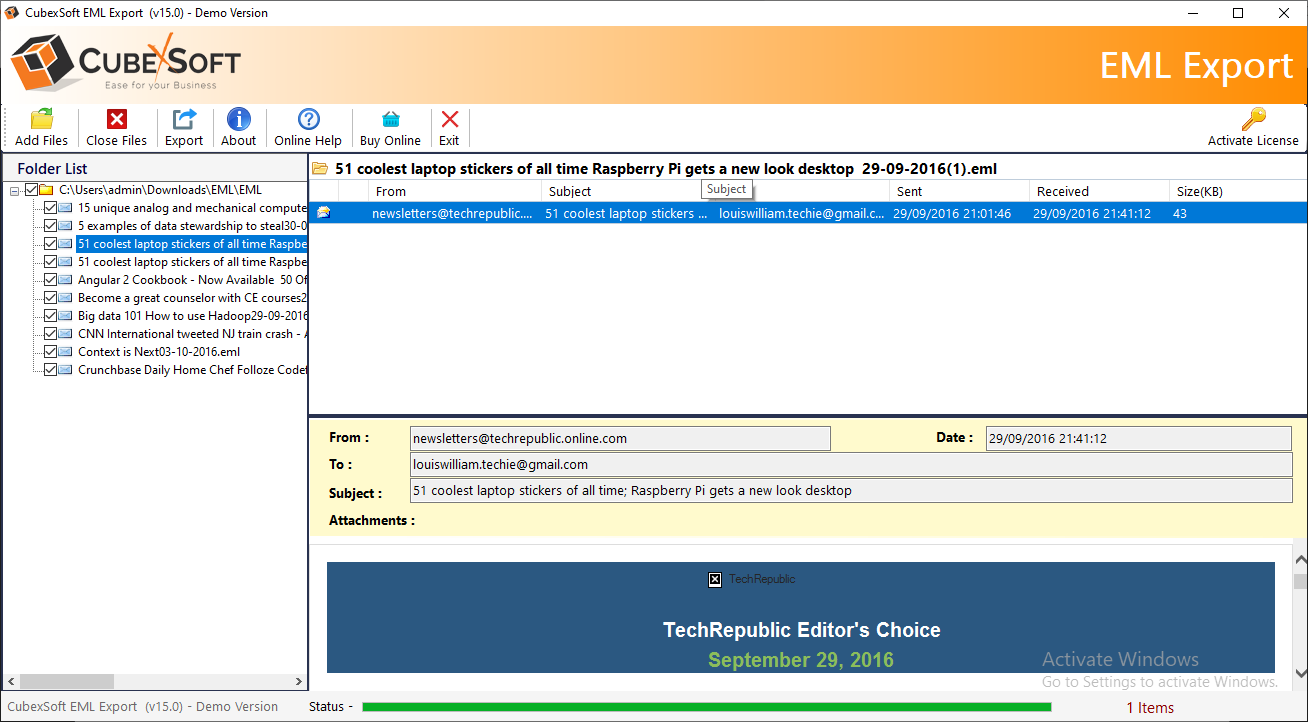Click the Close Files red X icon
This screenshot has width=1308, height=722.
pyautogui.click(x=117, y=119)
